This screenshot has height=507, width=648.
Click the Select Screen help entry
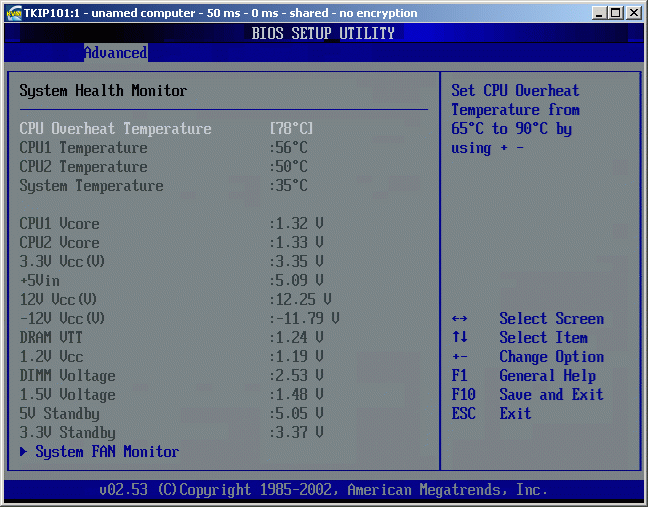click(552, 319)
